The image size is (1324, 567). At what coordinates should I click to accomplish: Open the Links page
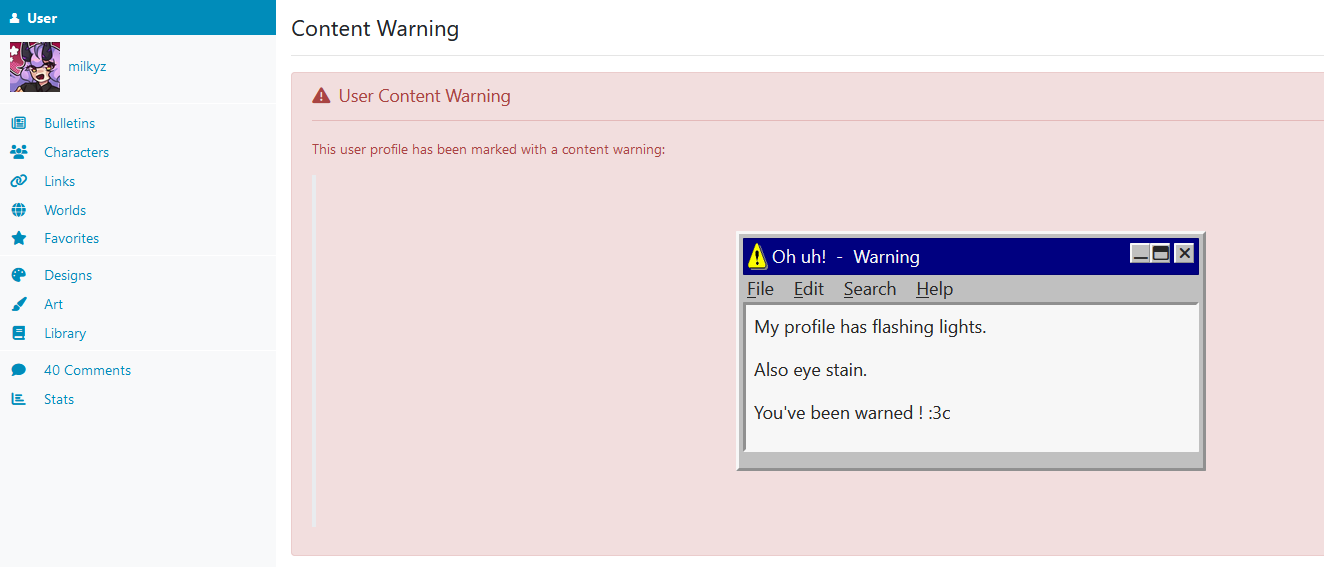[59, 181]
